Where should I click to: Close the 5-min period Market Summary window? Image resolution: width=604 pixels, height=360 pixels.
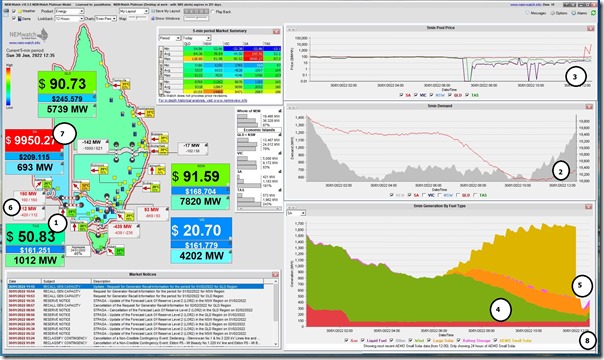[276, 31]
